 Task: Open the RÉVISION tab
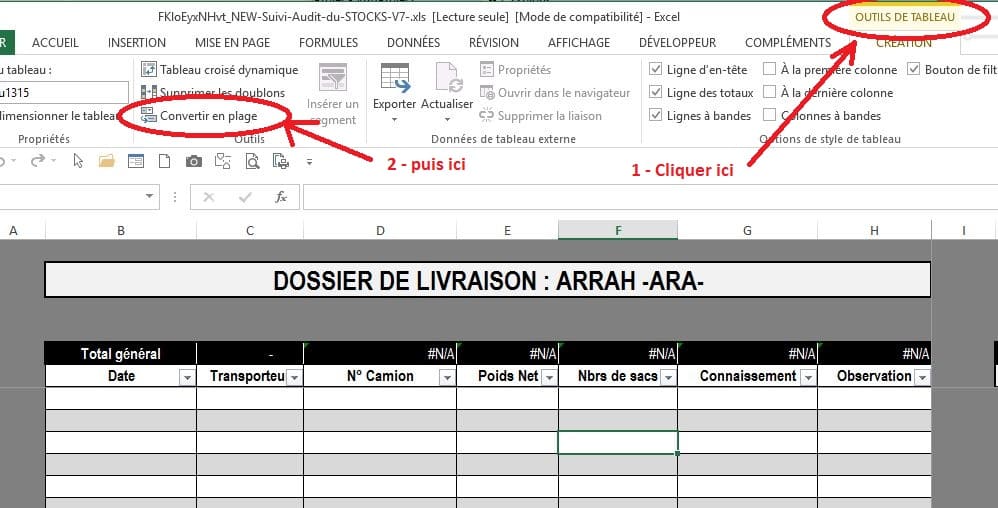(494, 43)
